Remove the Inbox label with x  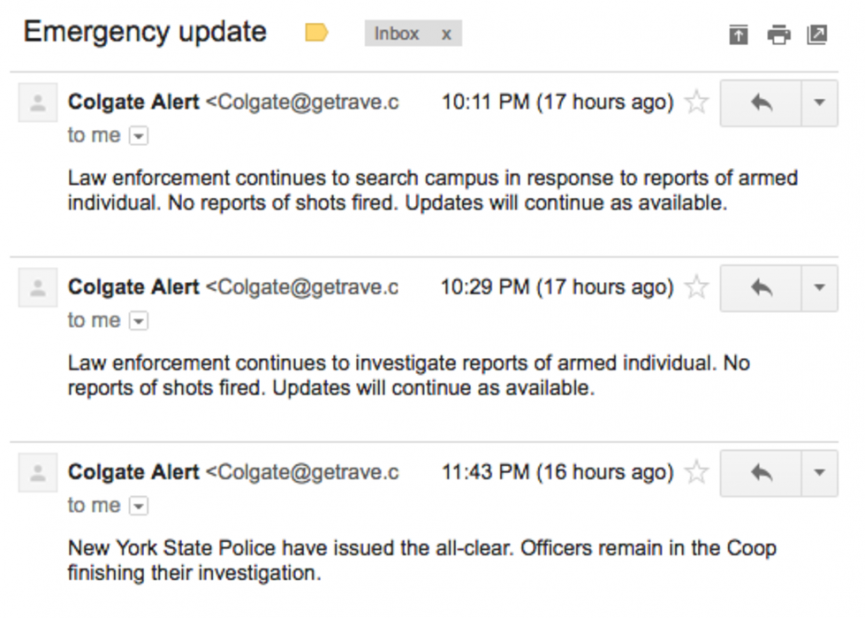(x=446, y=34)
